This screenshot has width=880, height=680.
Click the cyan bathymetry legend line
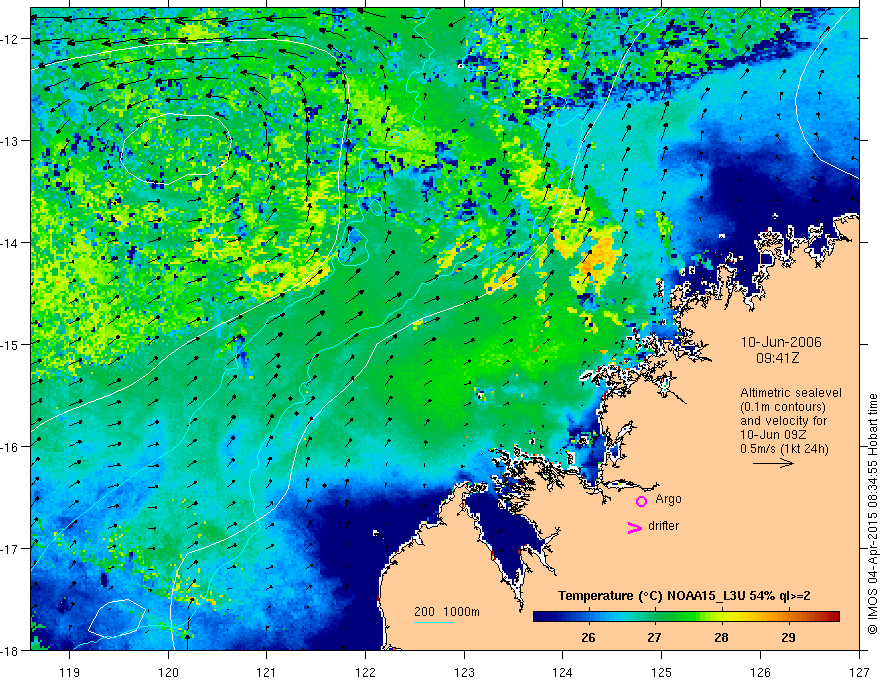click(434, 622)
